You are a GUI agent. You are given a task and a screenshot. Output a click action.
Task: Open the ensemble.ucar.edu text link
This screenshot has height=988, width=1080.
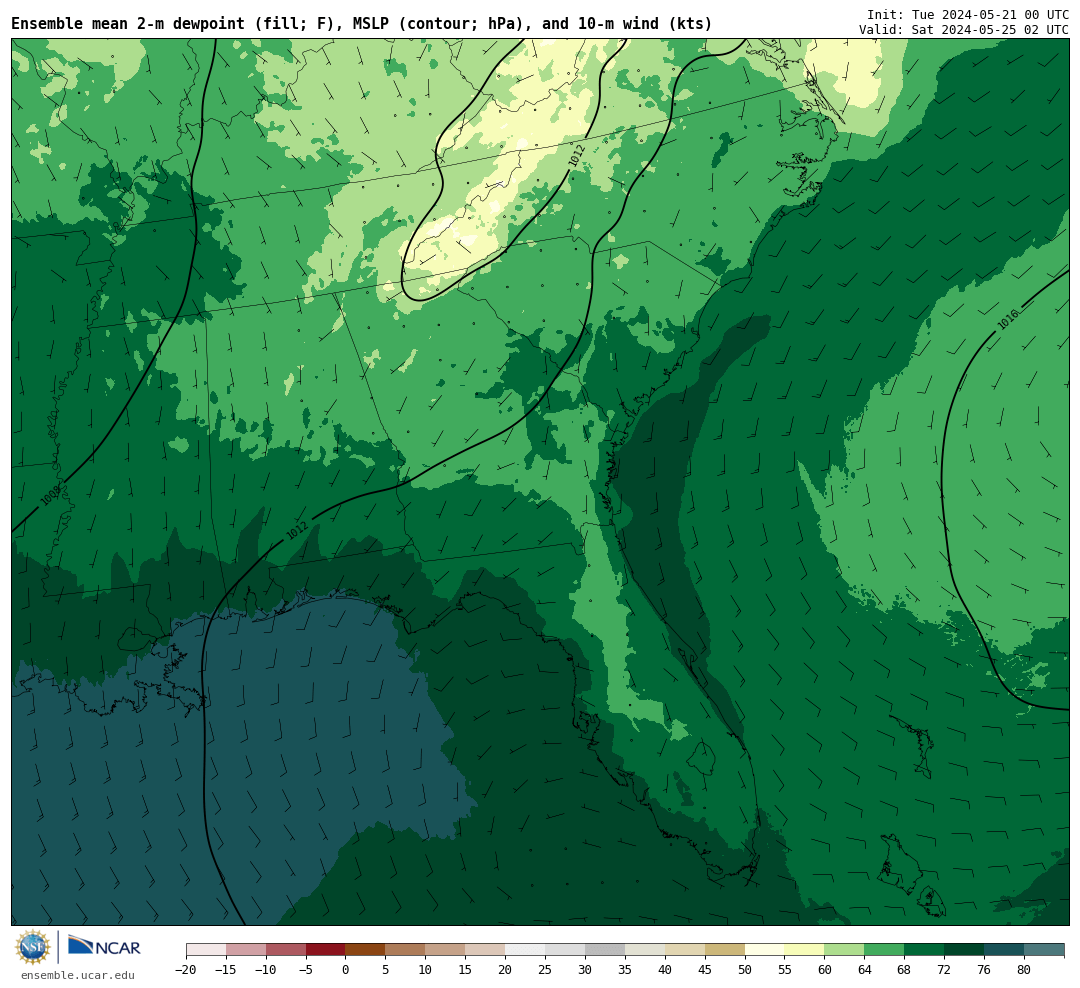click(78, 975)
